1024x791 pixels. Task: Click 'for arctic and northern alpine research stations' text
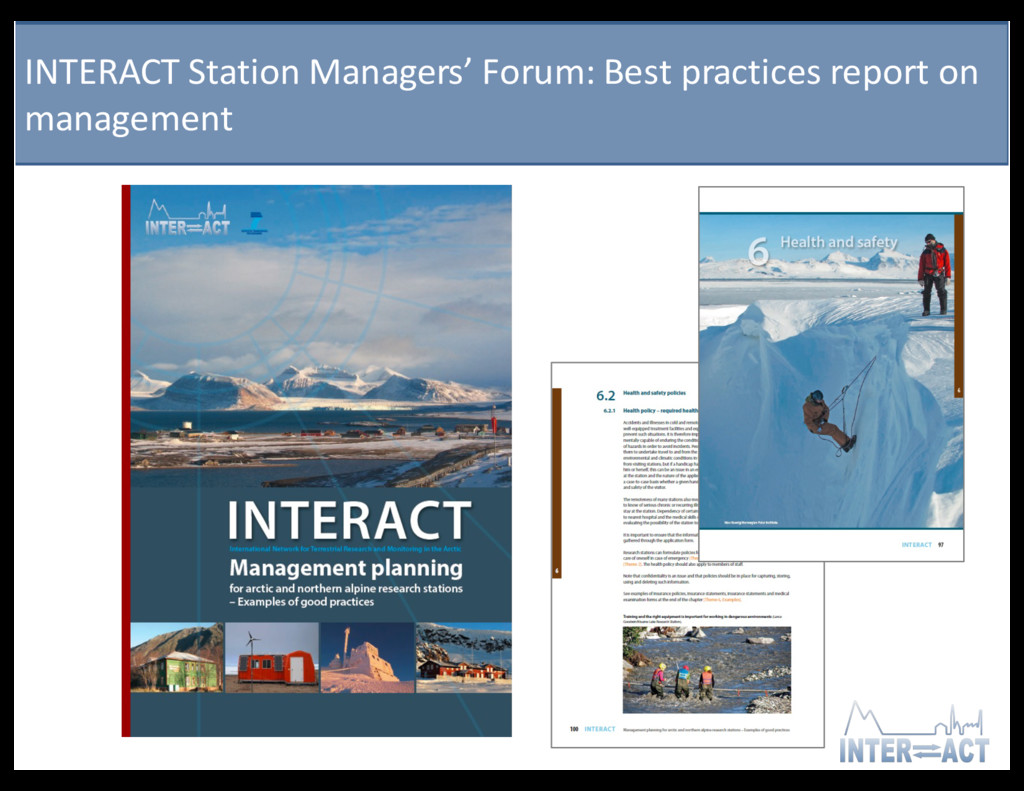pos(345,589)
